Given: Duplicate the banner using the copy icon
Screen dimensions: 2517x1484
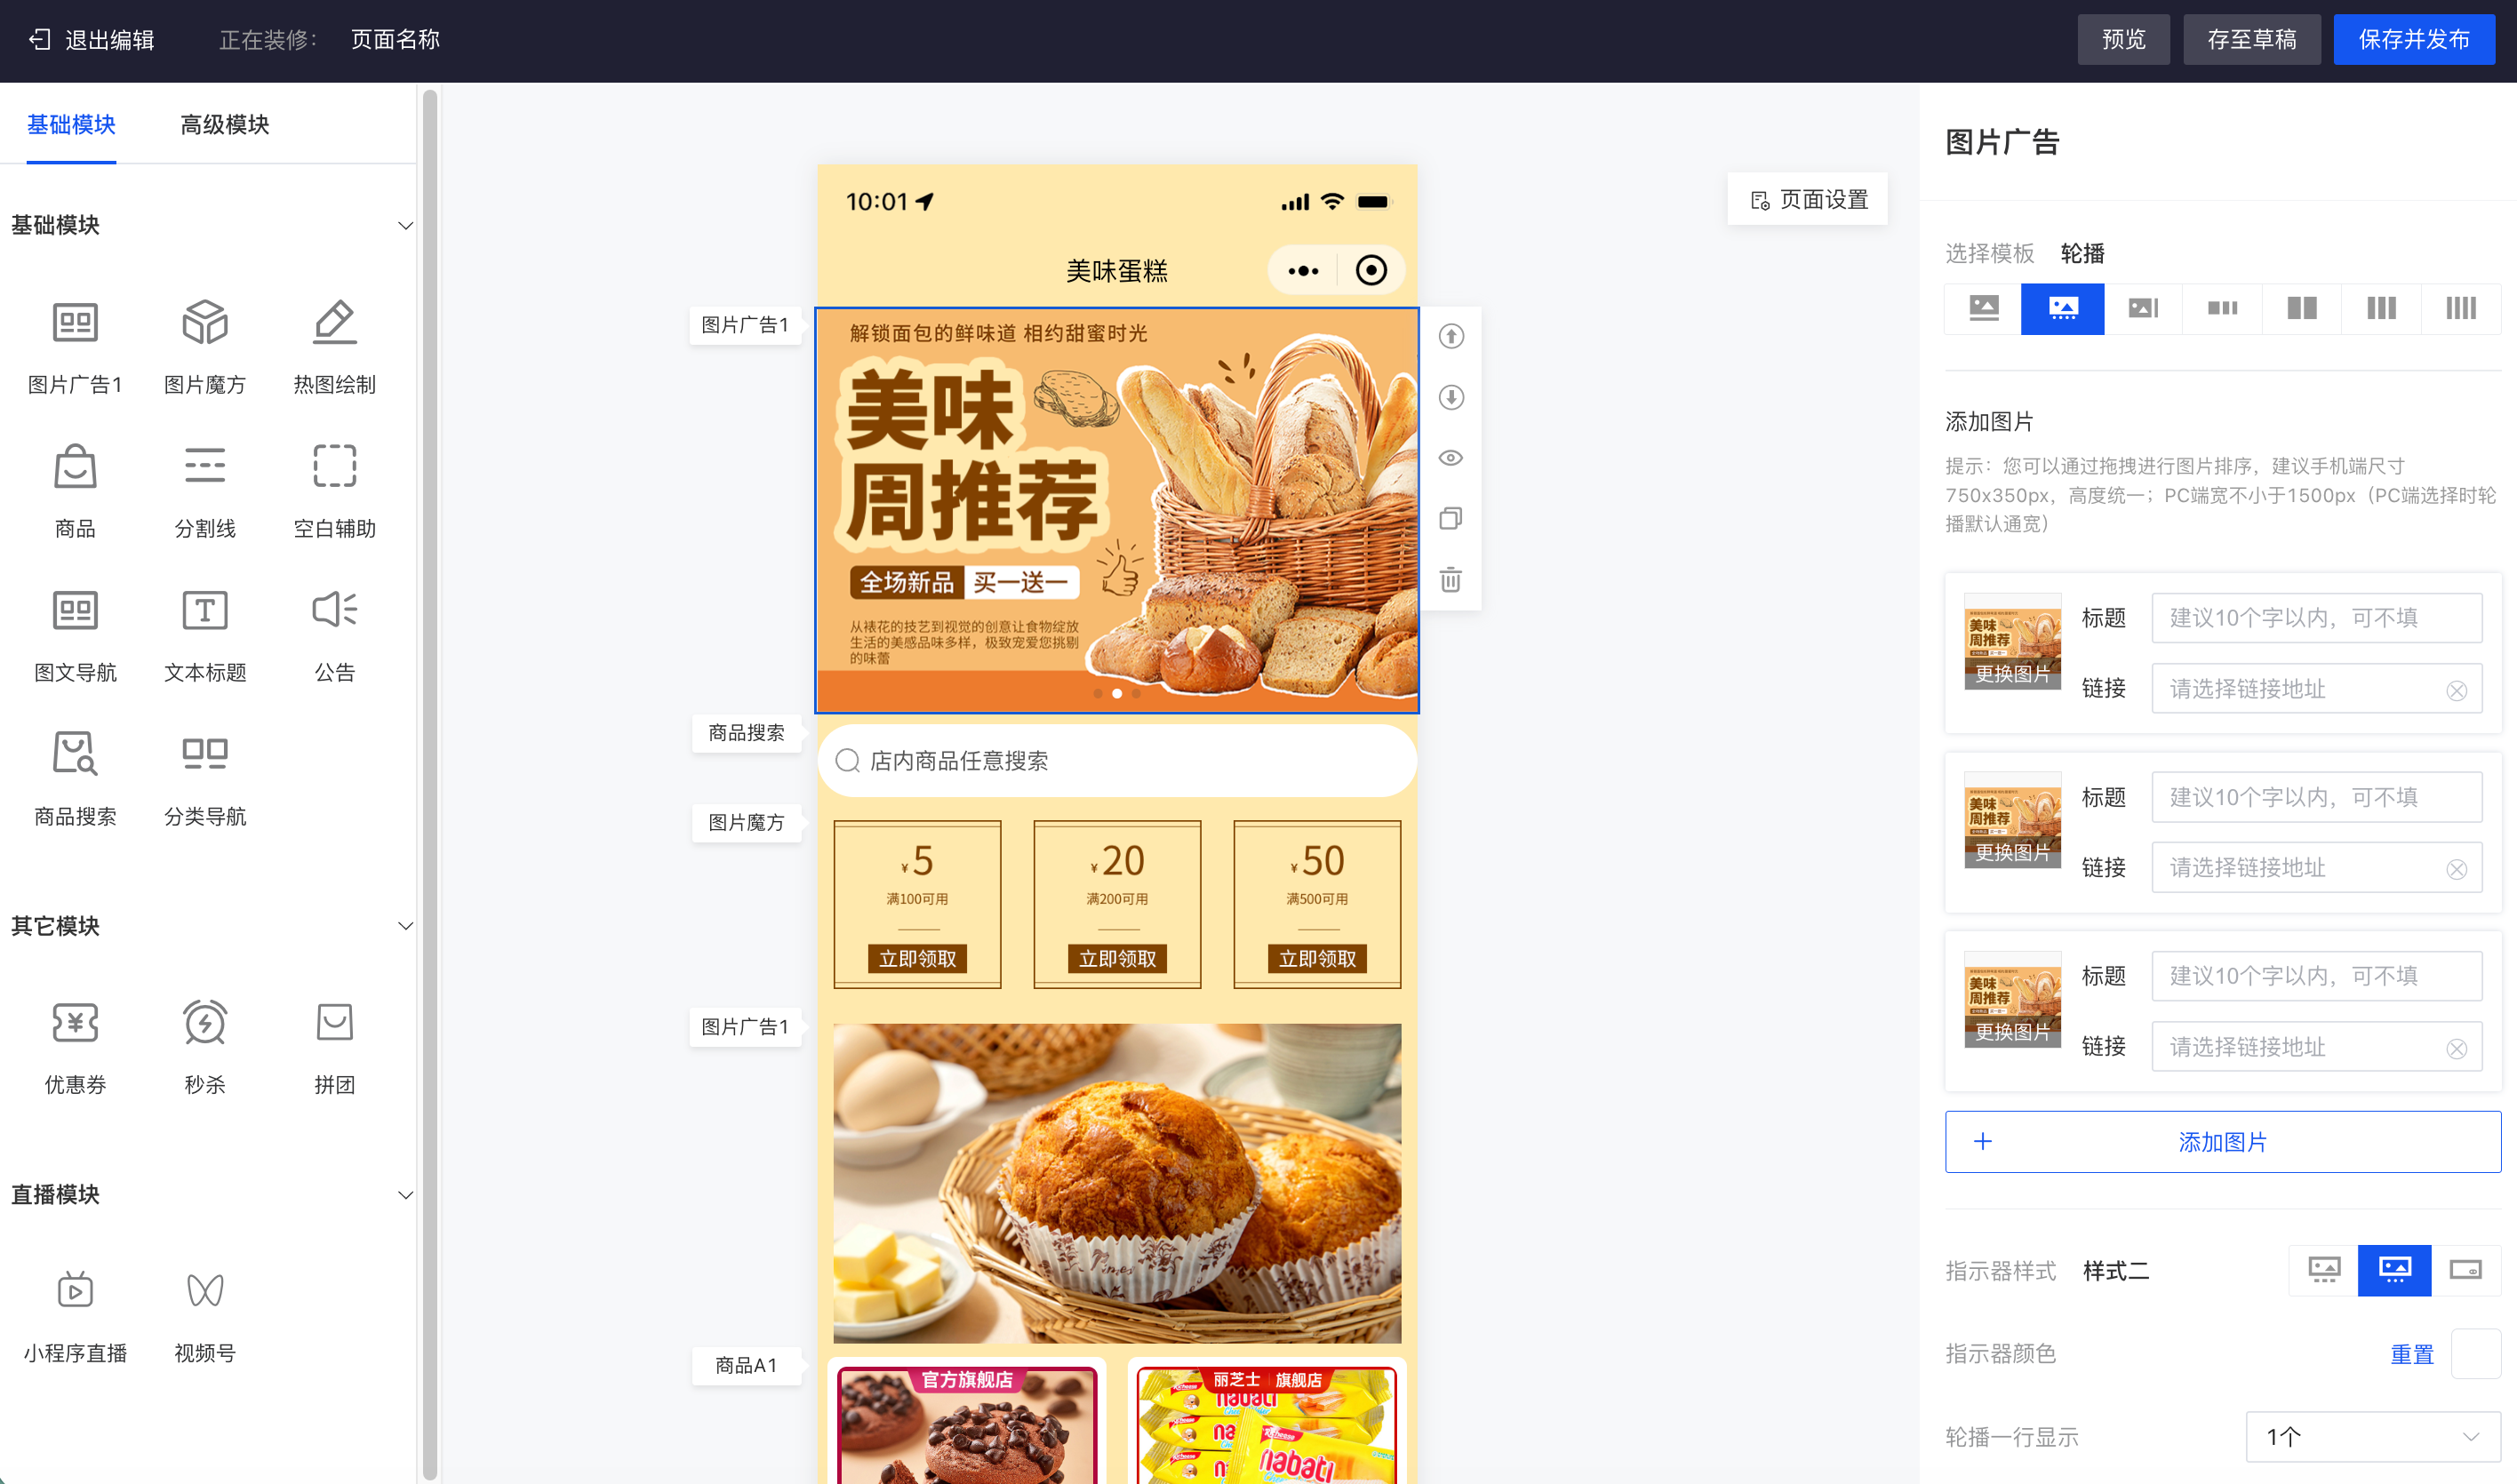Looking at the screenshot, I should coord(1451,518).
